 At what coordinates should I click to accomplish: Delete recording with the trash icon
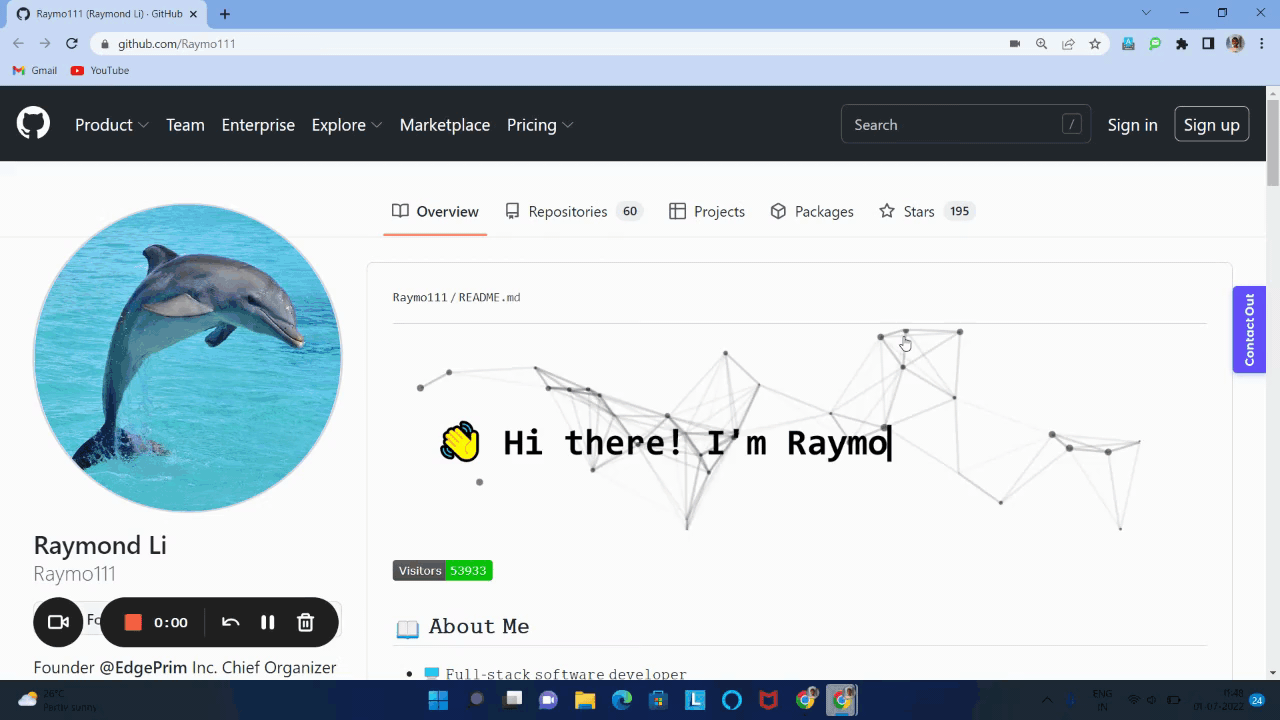pos(306,622)
